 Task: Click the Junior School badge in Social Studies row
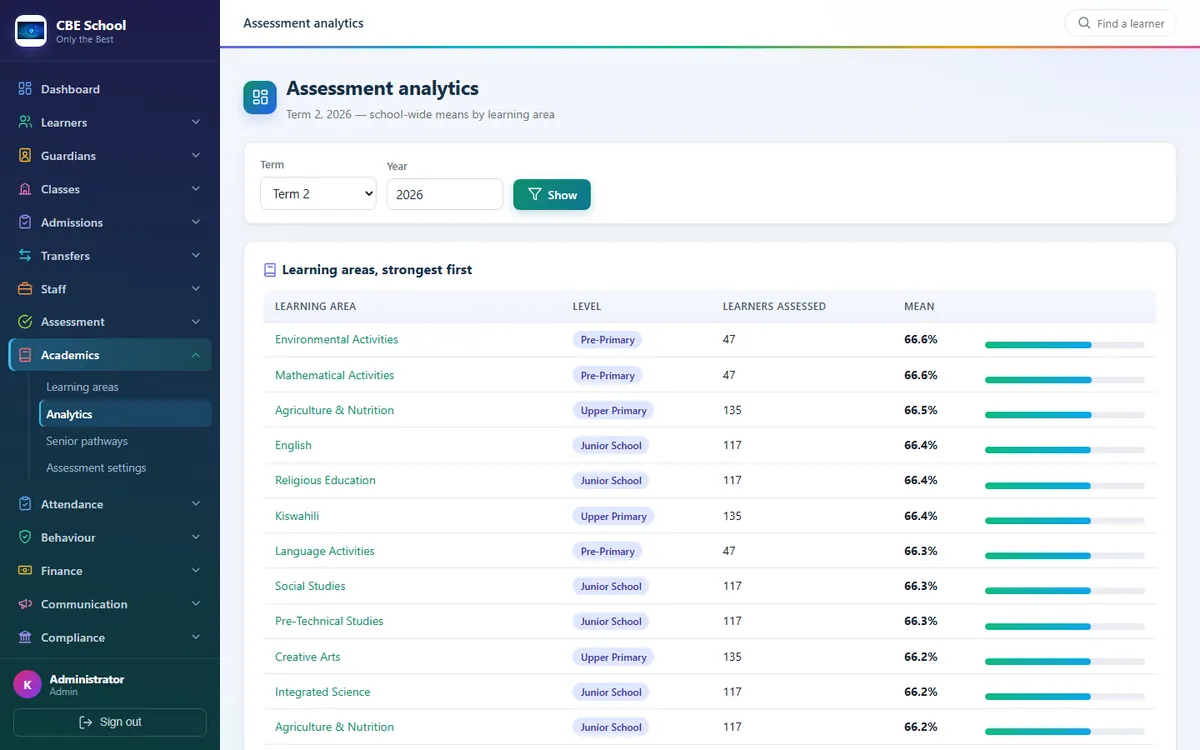click(x=611, y=586)
